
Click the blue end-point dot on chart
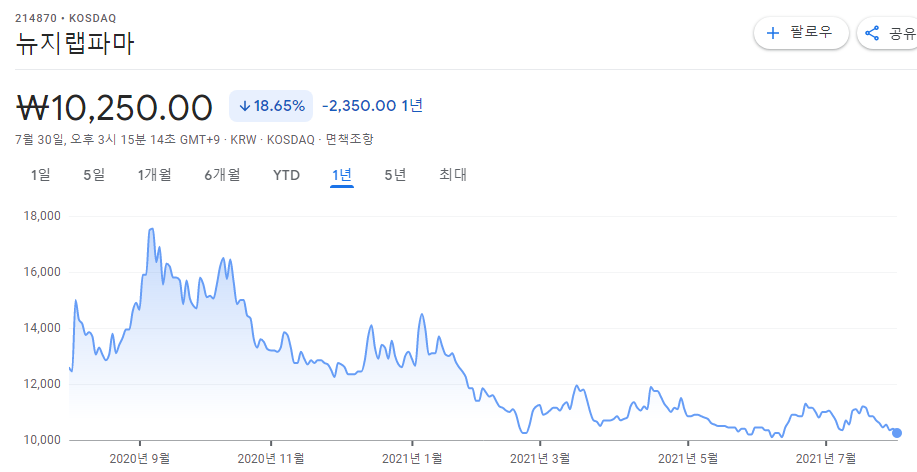897,433
